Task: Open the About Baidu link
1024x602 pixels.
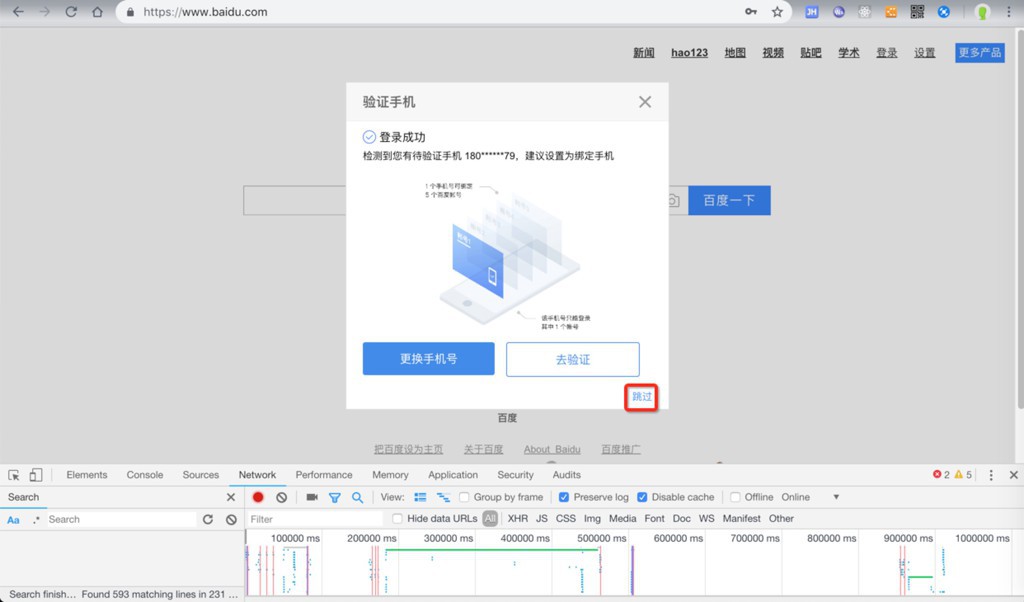Action: (552, 449)
